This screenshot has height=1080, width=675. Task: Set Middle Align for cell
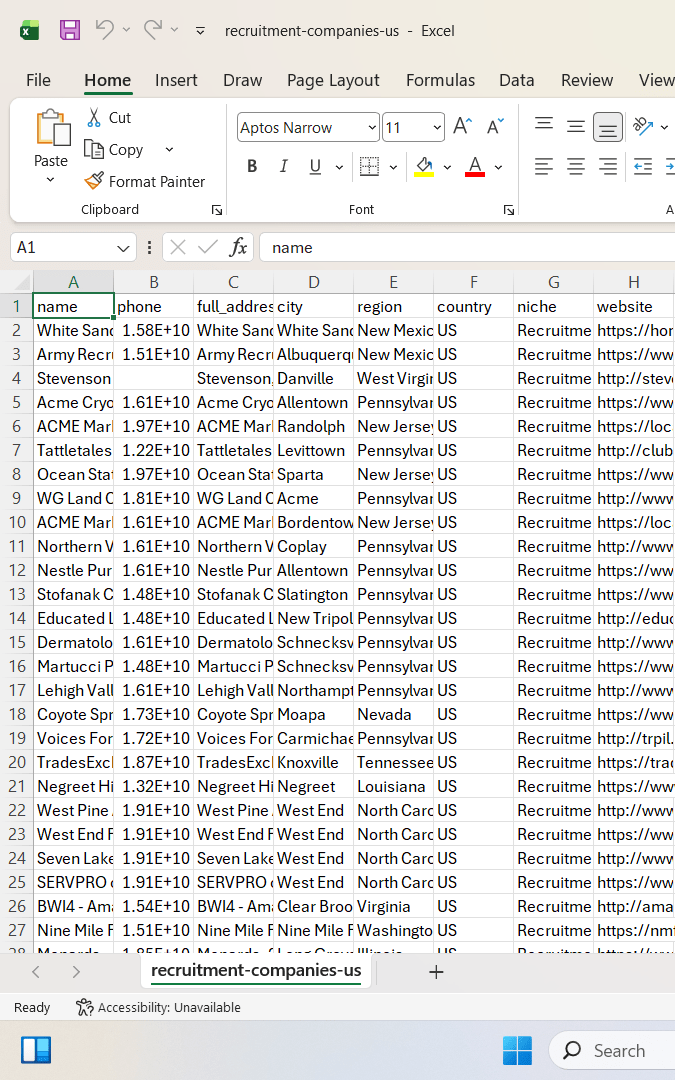[576, 125]
